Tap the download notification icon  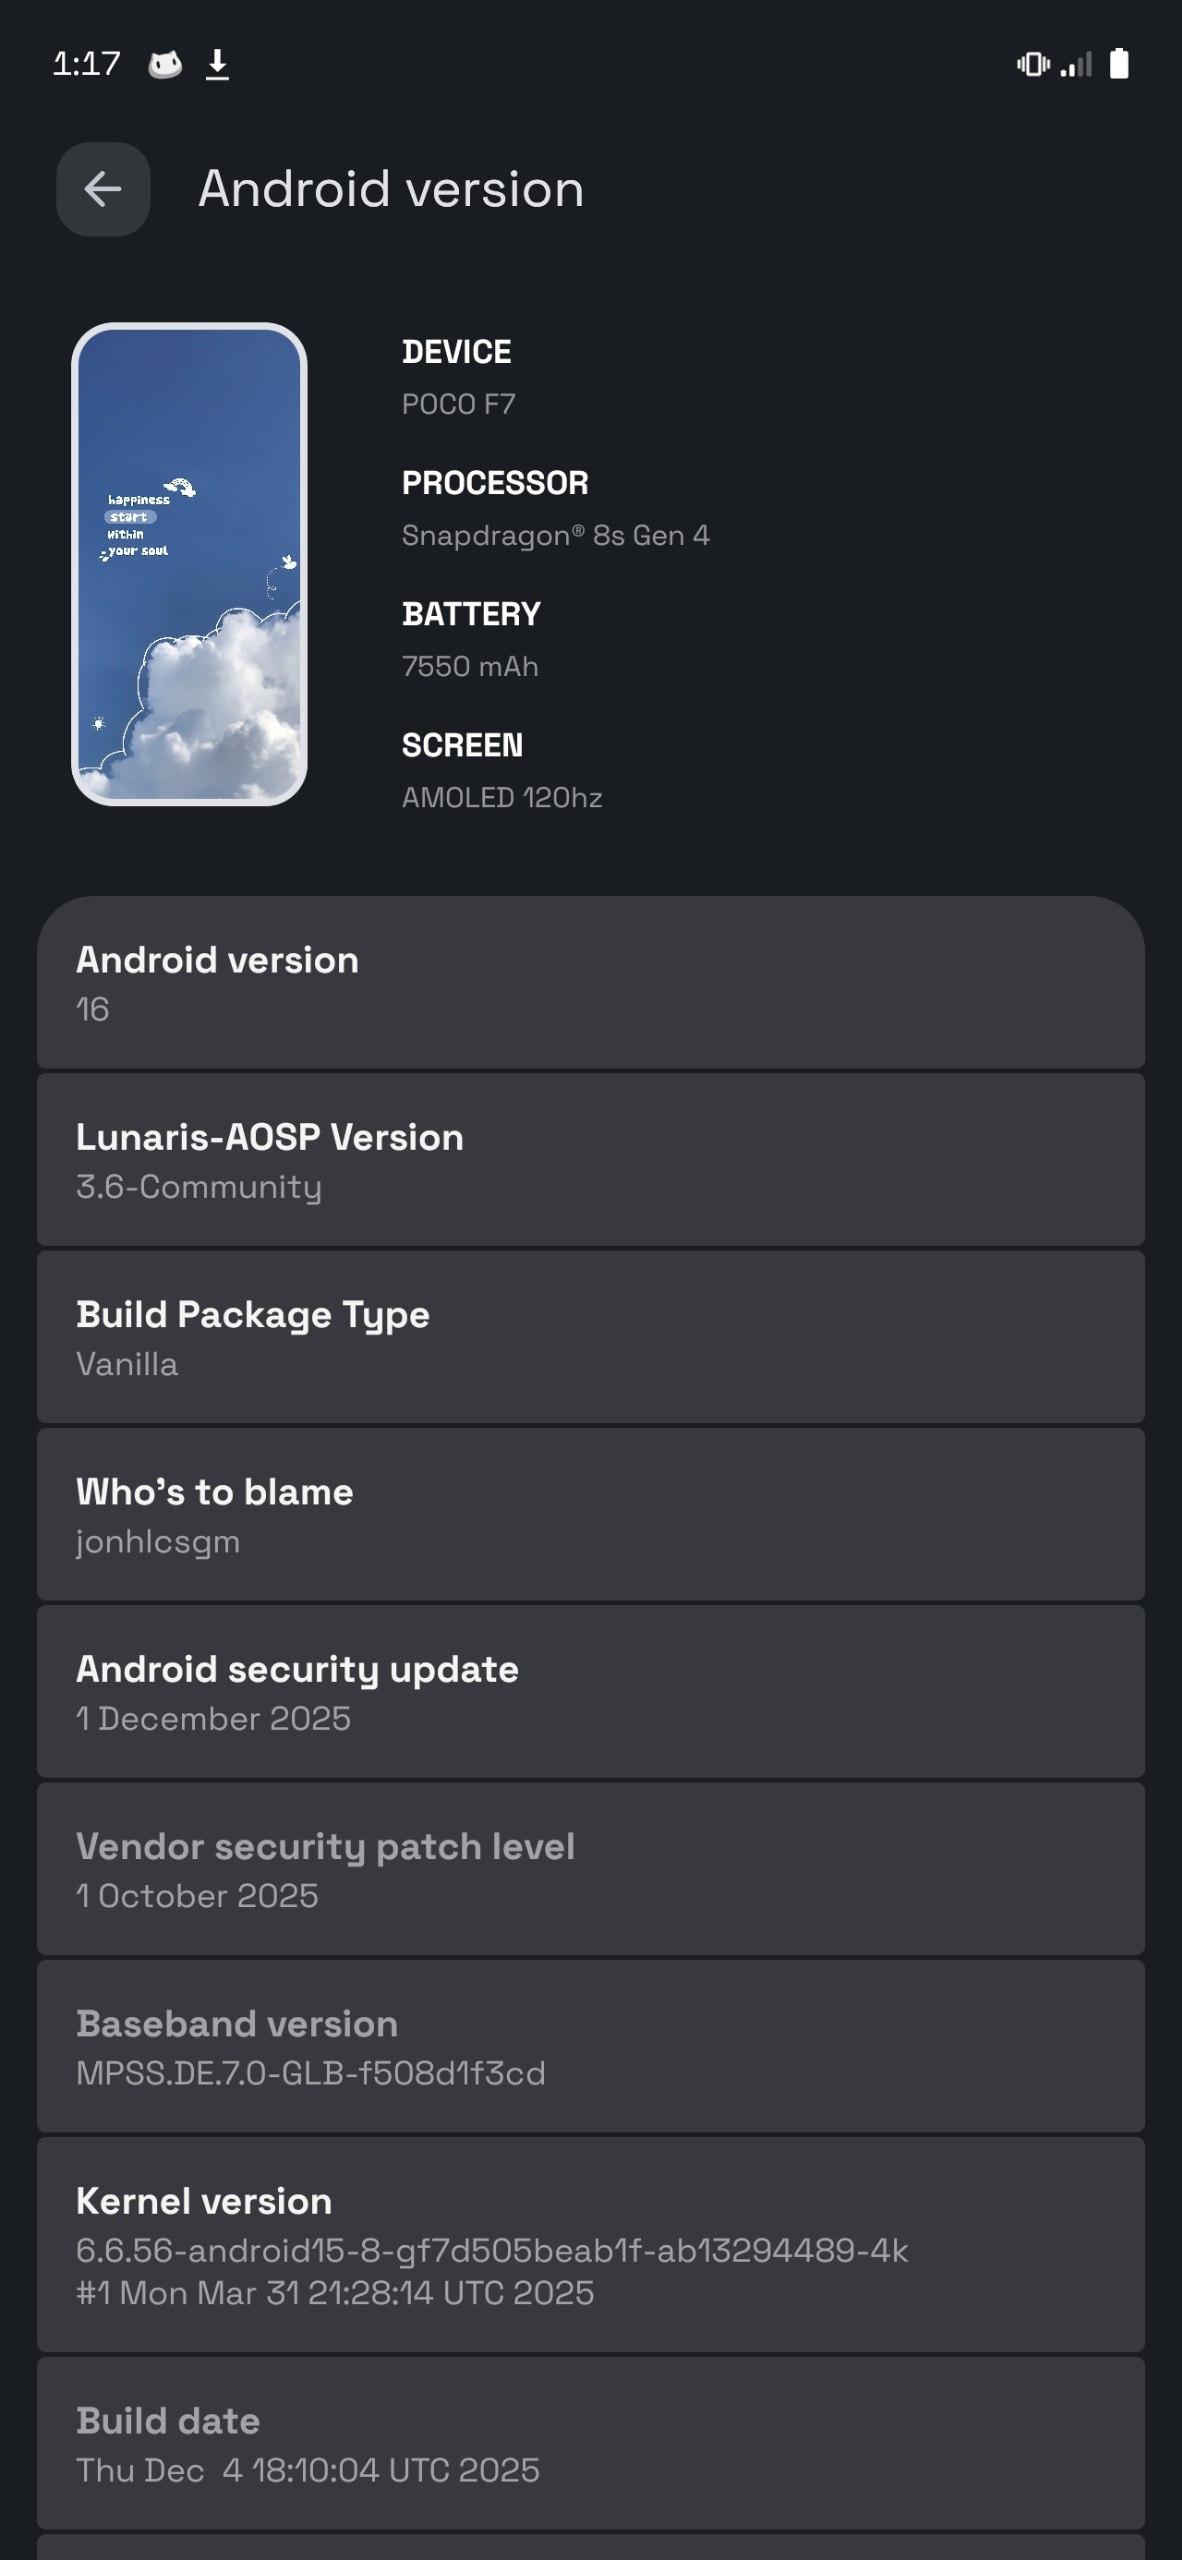(x=217, y=65)
